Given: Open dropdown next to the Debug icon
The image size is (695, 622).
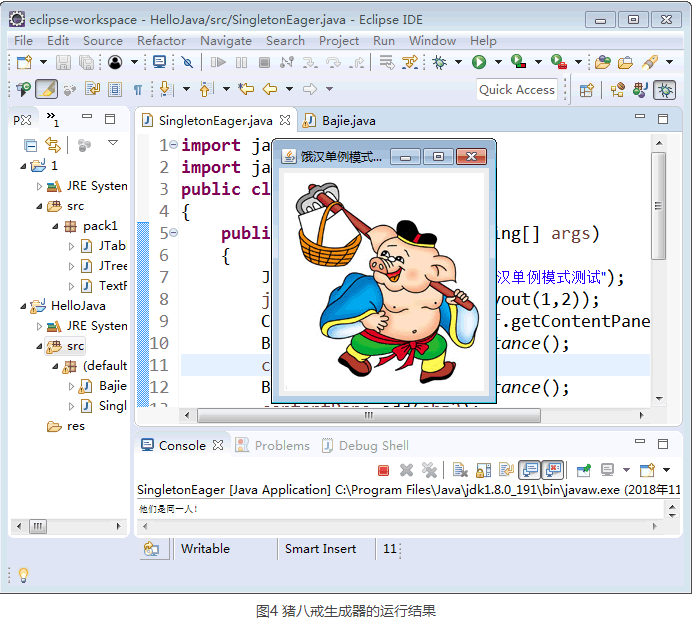Looking at the screenshot, I should (x=458, y=62).
